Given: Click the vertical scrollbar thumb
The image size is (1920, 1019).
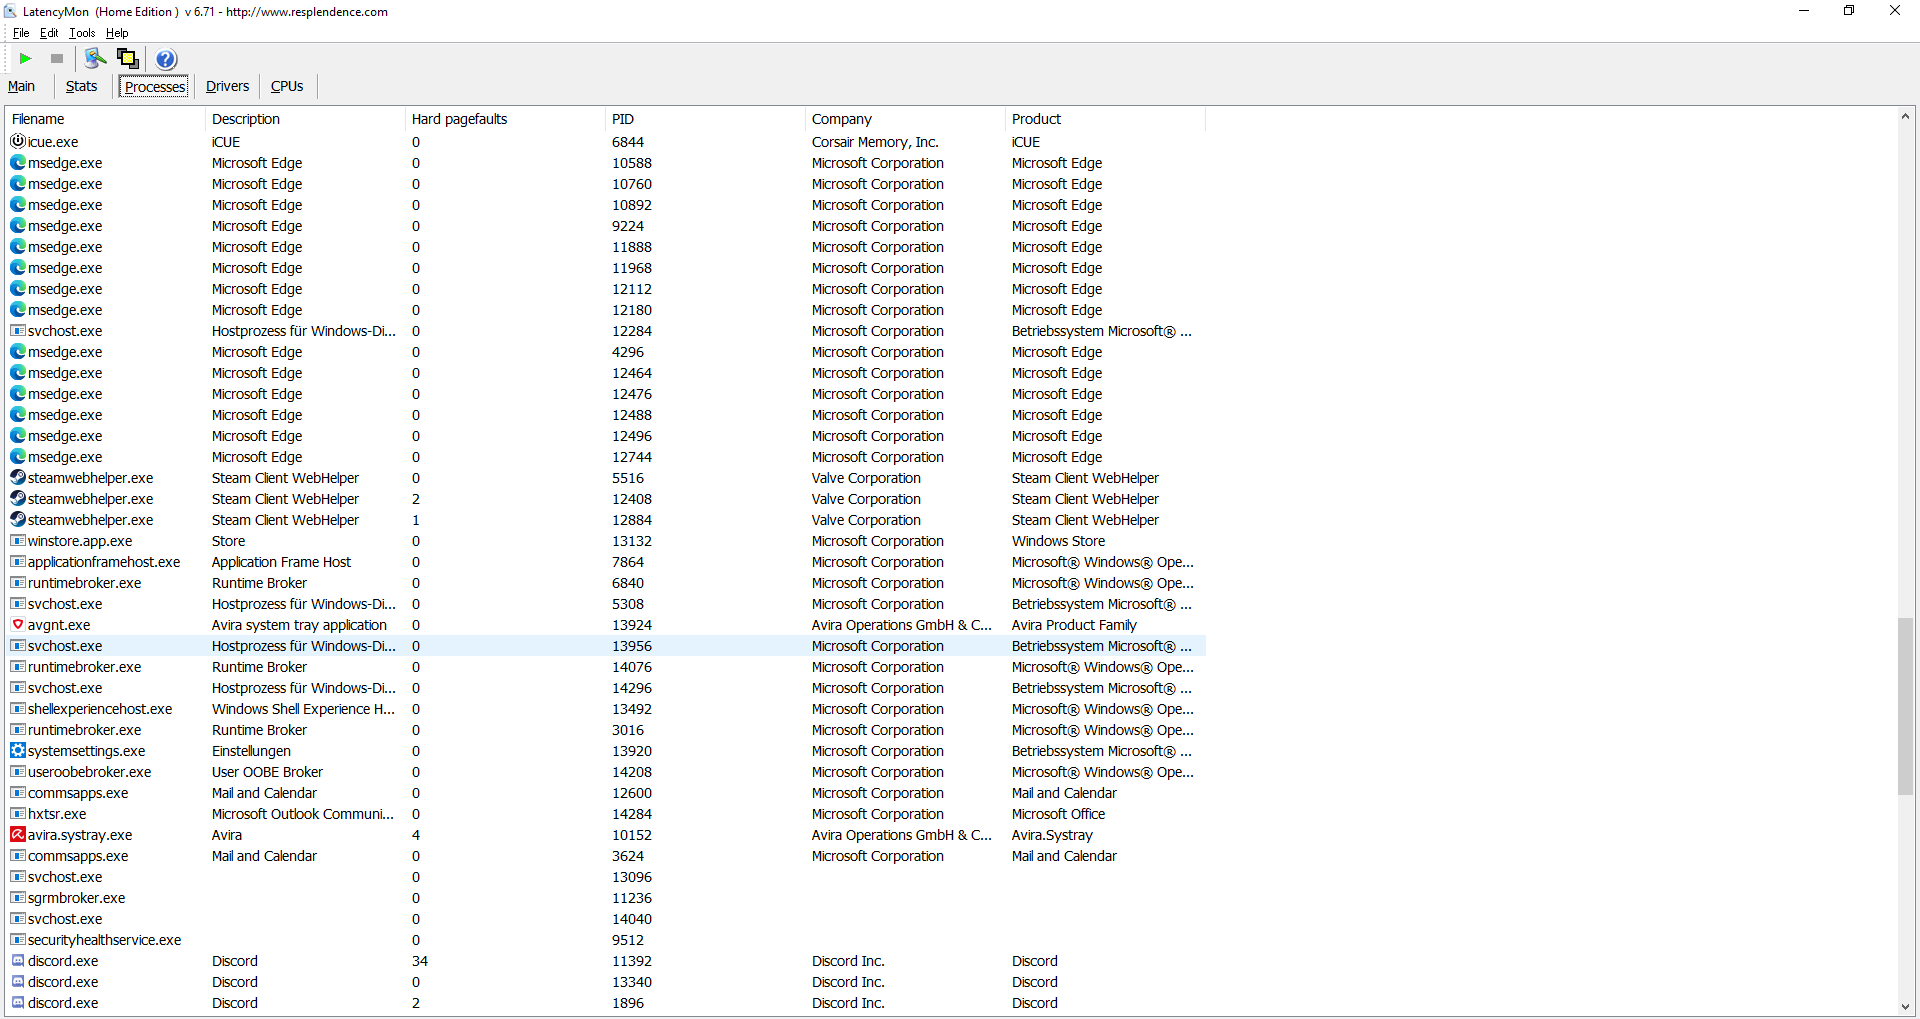Looking at the screenshot, I should click(x=1905, y=707).
